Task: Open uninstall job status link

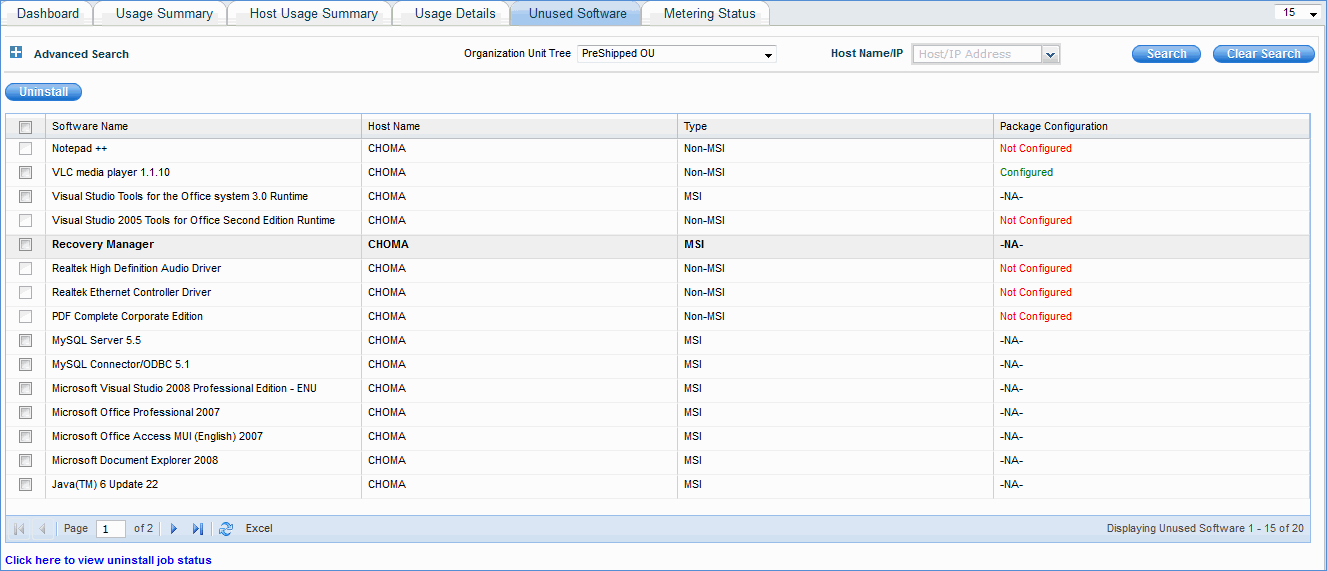Action: [109, 560]
